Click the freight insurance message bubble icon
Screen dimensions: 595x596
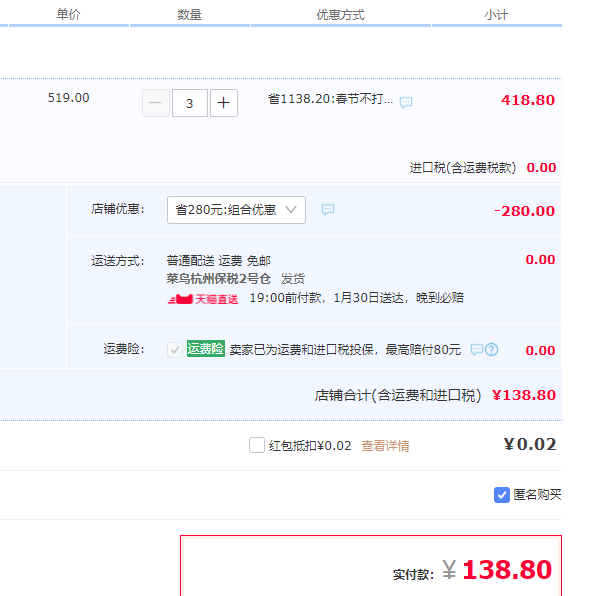point(477,349)
